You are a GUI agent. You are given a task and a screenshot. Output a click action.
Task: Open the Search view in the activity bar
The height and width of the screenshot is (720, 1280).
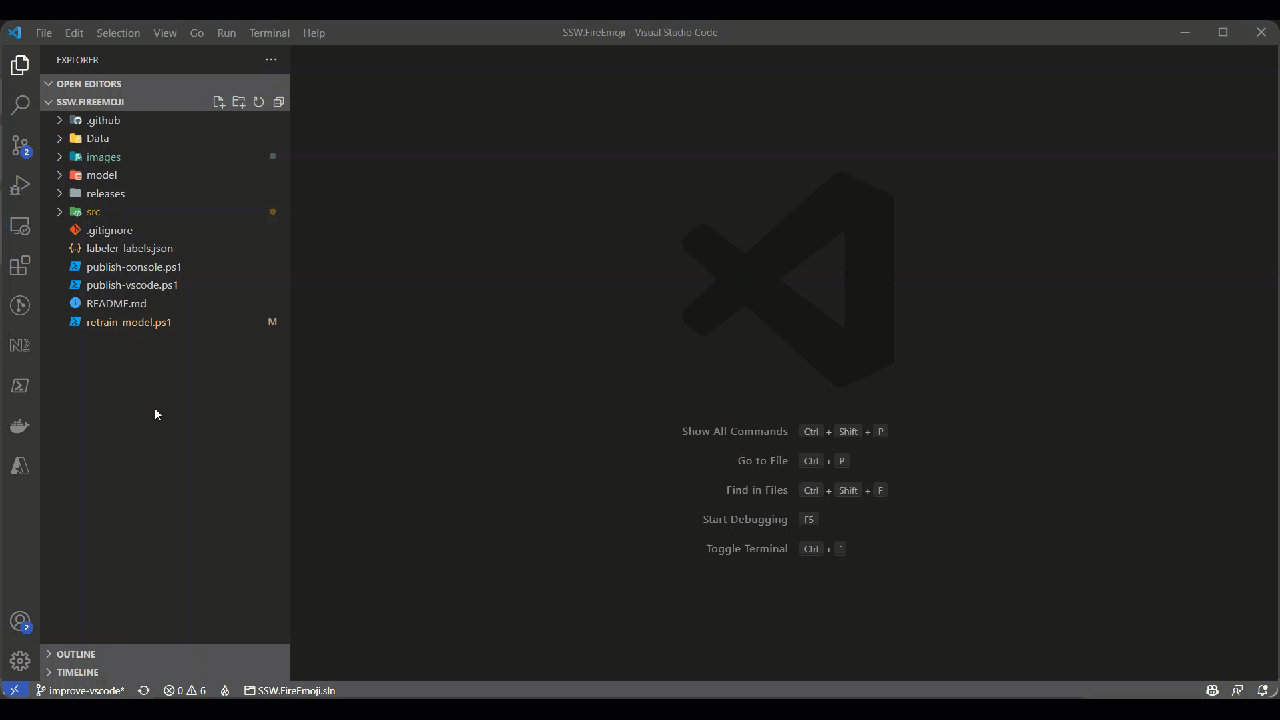coord(20,105)
